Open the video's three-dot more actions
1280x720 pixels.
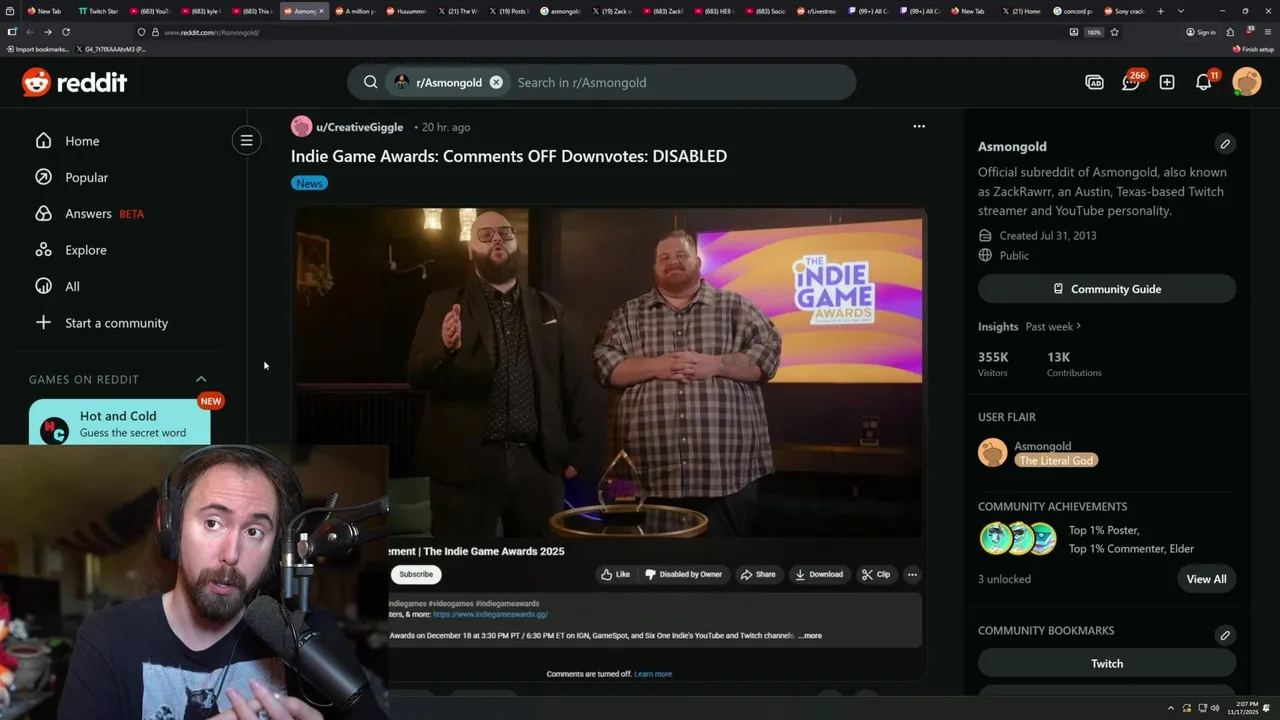pos(912,574)
